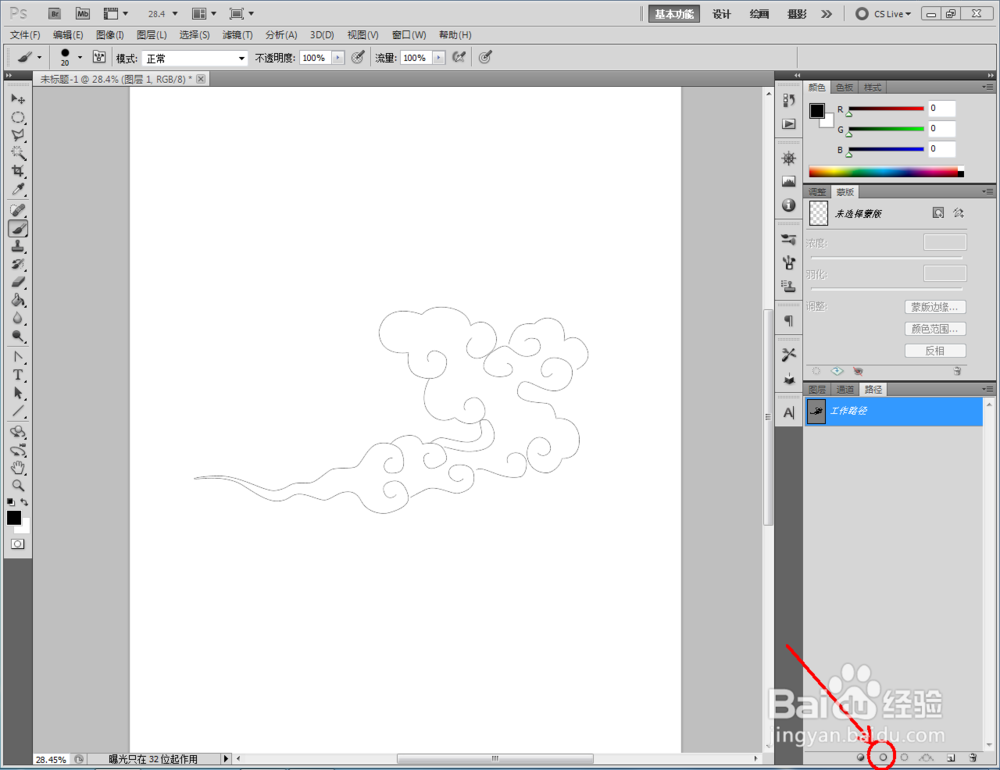Open the tool preset picker arrow
1000x770 pixels.
(39, 57)
